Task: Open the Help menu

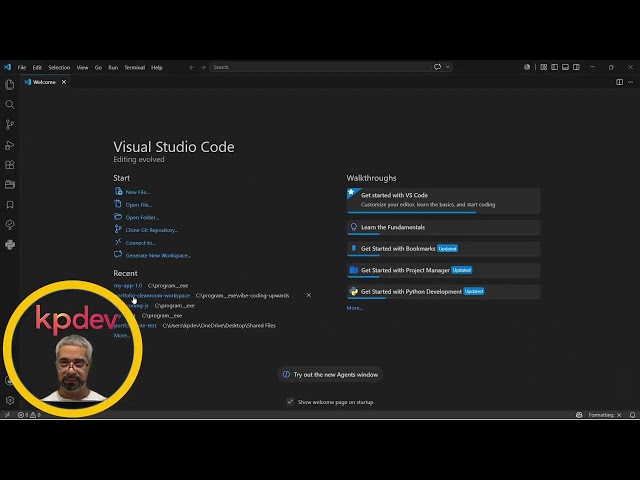Action: pyautogui.click(x=157, y=67)
